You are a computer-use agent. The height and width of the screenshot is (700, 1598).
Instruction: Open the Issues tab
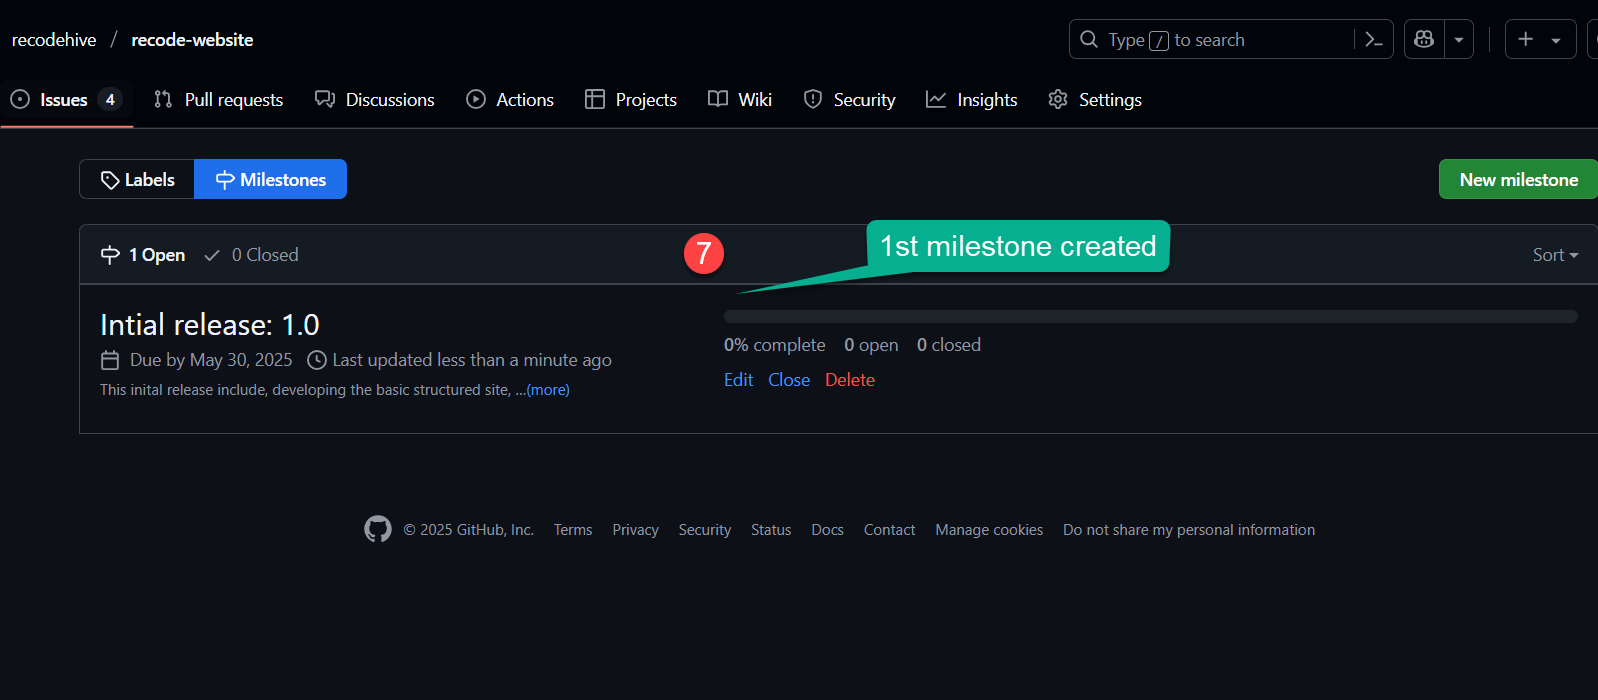click(66, 100)
